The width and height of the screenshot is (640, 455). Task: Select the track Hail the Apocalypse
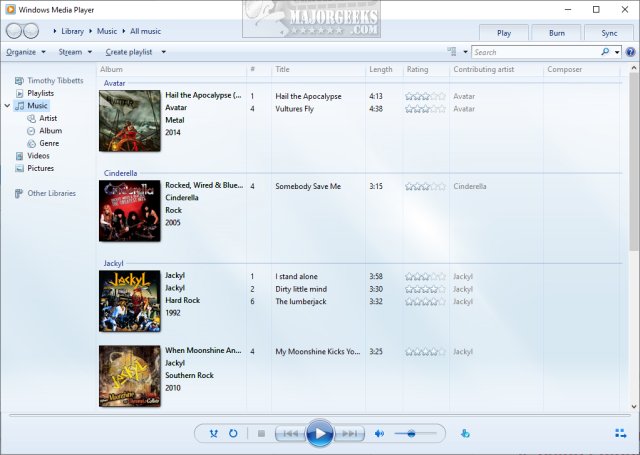pos(308,96)
